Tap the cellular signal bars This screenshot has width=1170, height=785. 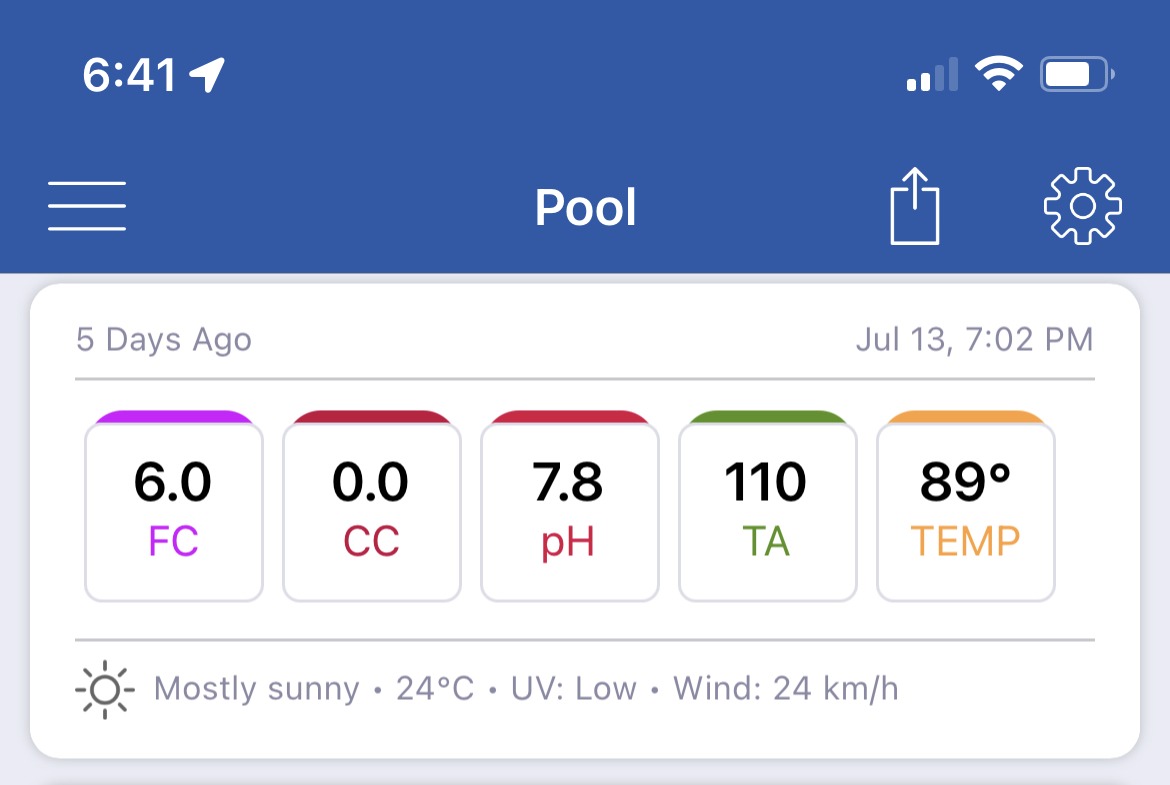pos(932,74)
